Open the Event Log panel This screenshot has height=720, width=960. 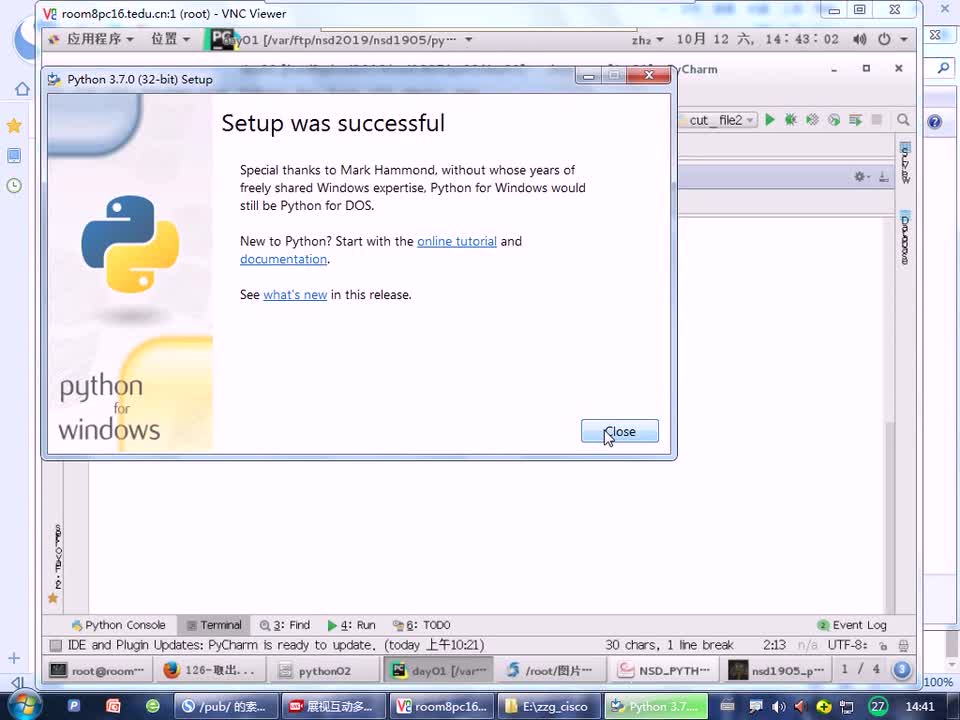point(852,625)
